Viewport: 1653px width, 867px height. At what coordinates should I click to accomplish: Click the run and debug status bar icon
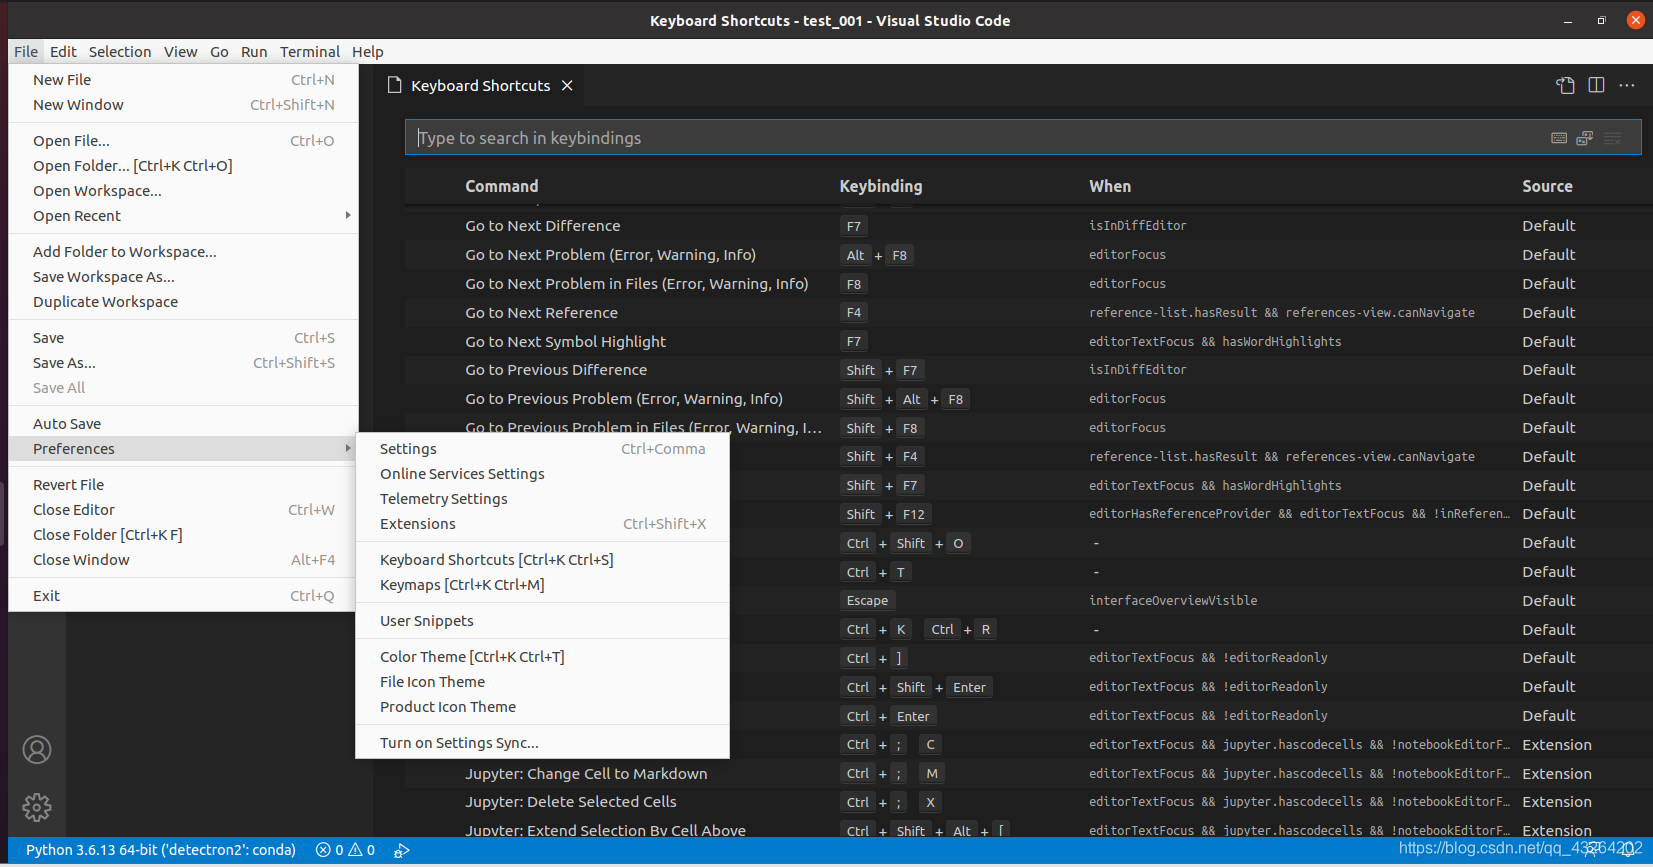(402, 850)
